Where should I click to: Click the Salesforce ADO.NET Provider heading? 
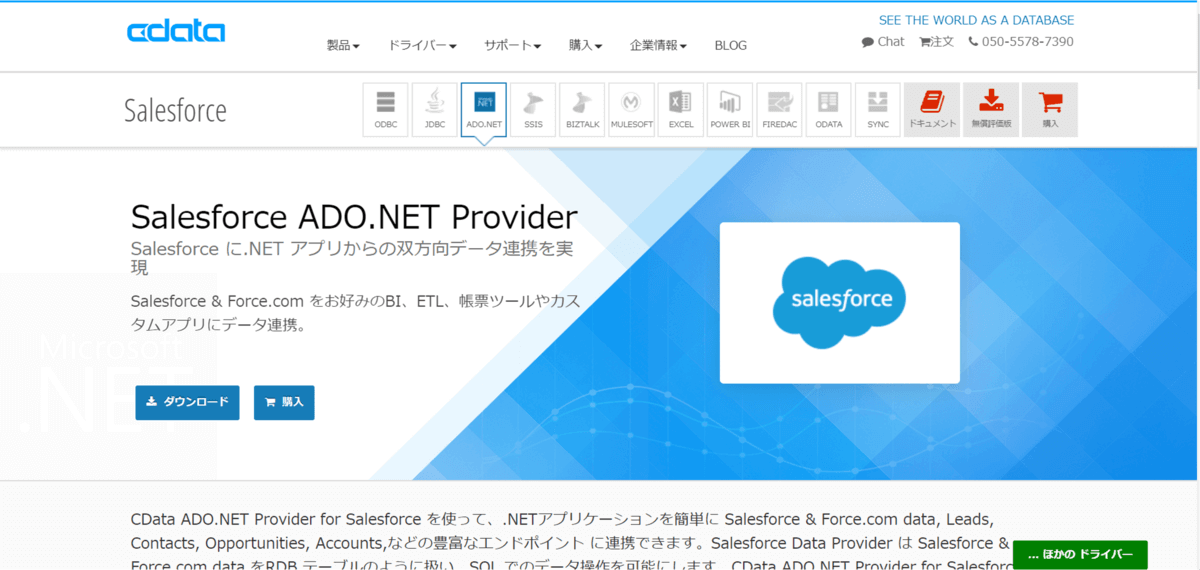[354, 217]
